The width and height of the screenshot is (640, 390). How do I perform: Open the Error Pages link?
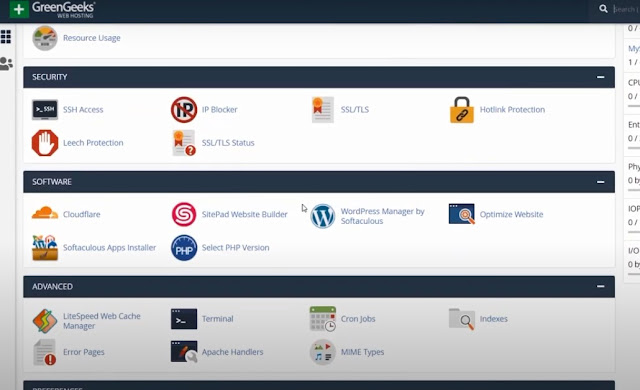click(84, 352)
